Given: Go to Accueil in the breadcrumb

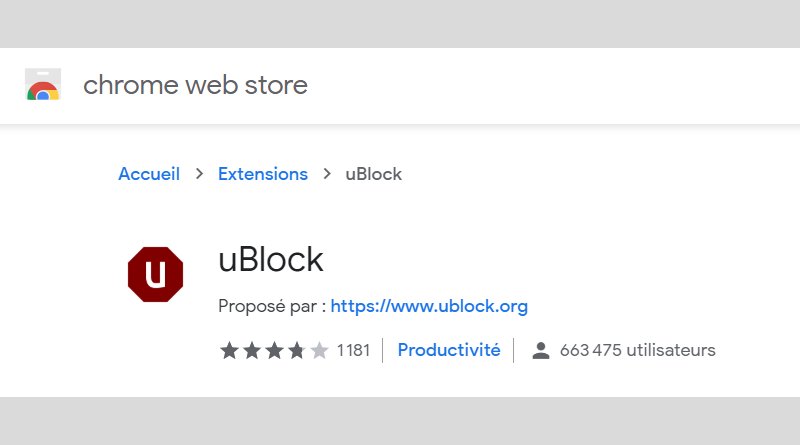Looking at the screenshot, I should [149, 174].
